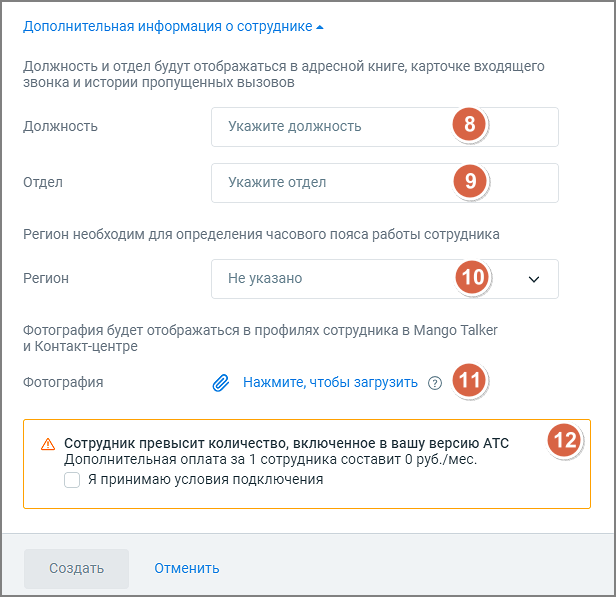Click the orange warning triangle icon
This screenshot has height=597, width=616.
pyautogui.click(x=48, y=444)
